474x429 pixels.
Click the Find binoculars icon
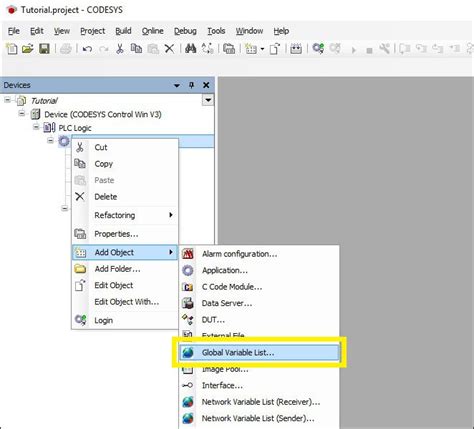tap(190, 49)
